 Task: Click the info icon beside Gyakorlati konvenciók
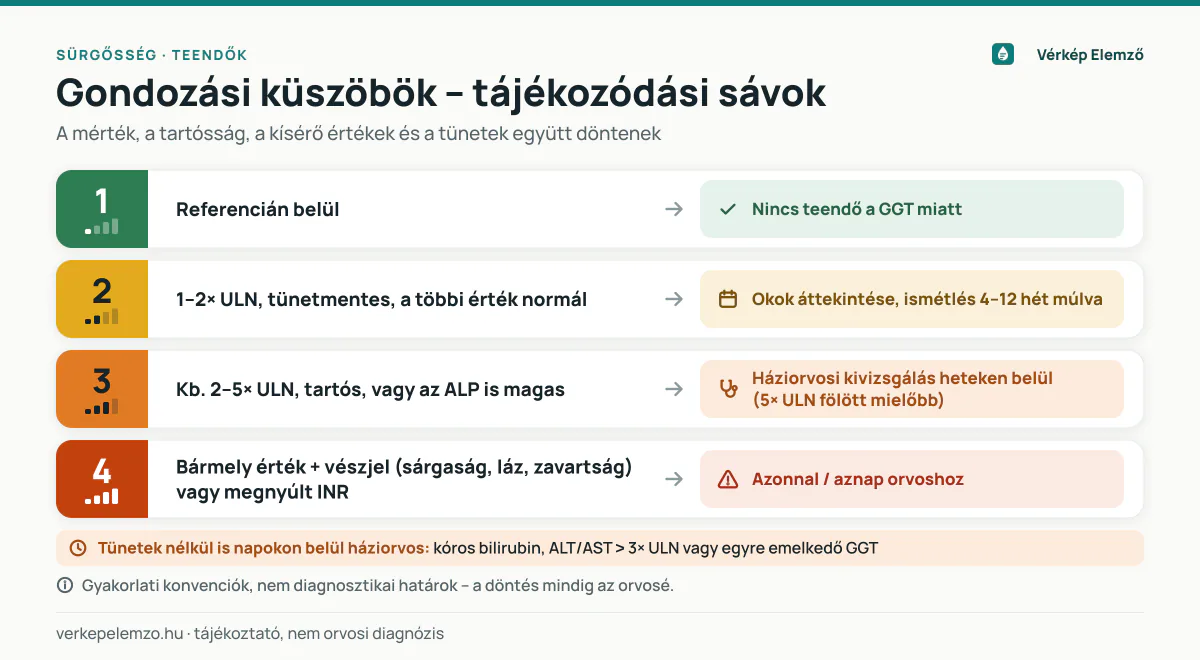(x=65, y=585)
